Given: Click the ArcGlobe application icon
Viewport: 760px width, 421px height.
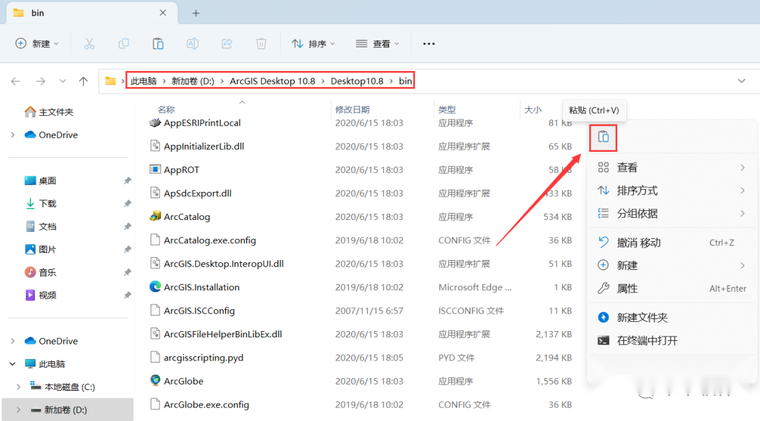Looking at the screenshot, I should [x=155, y=380].
